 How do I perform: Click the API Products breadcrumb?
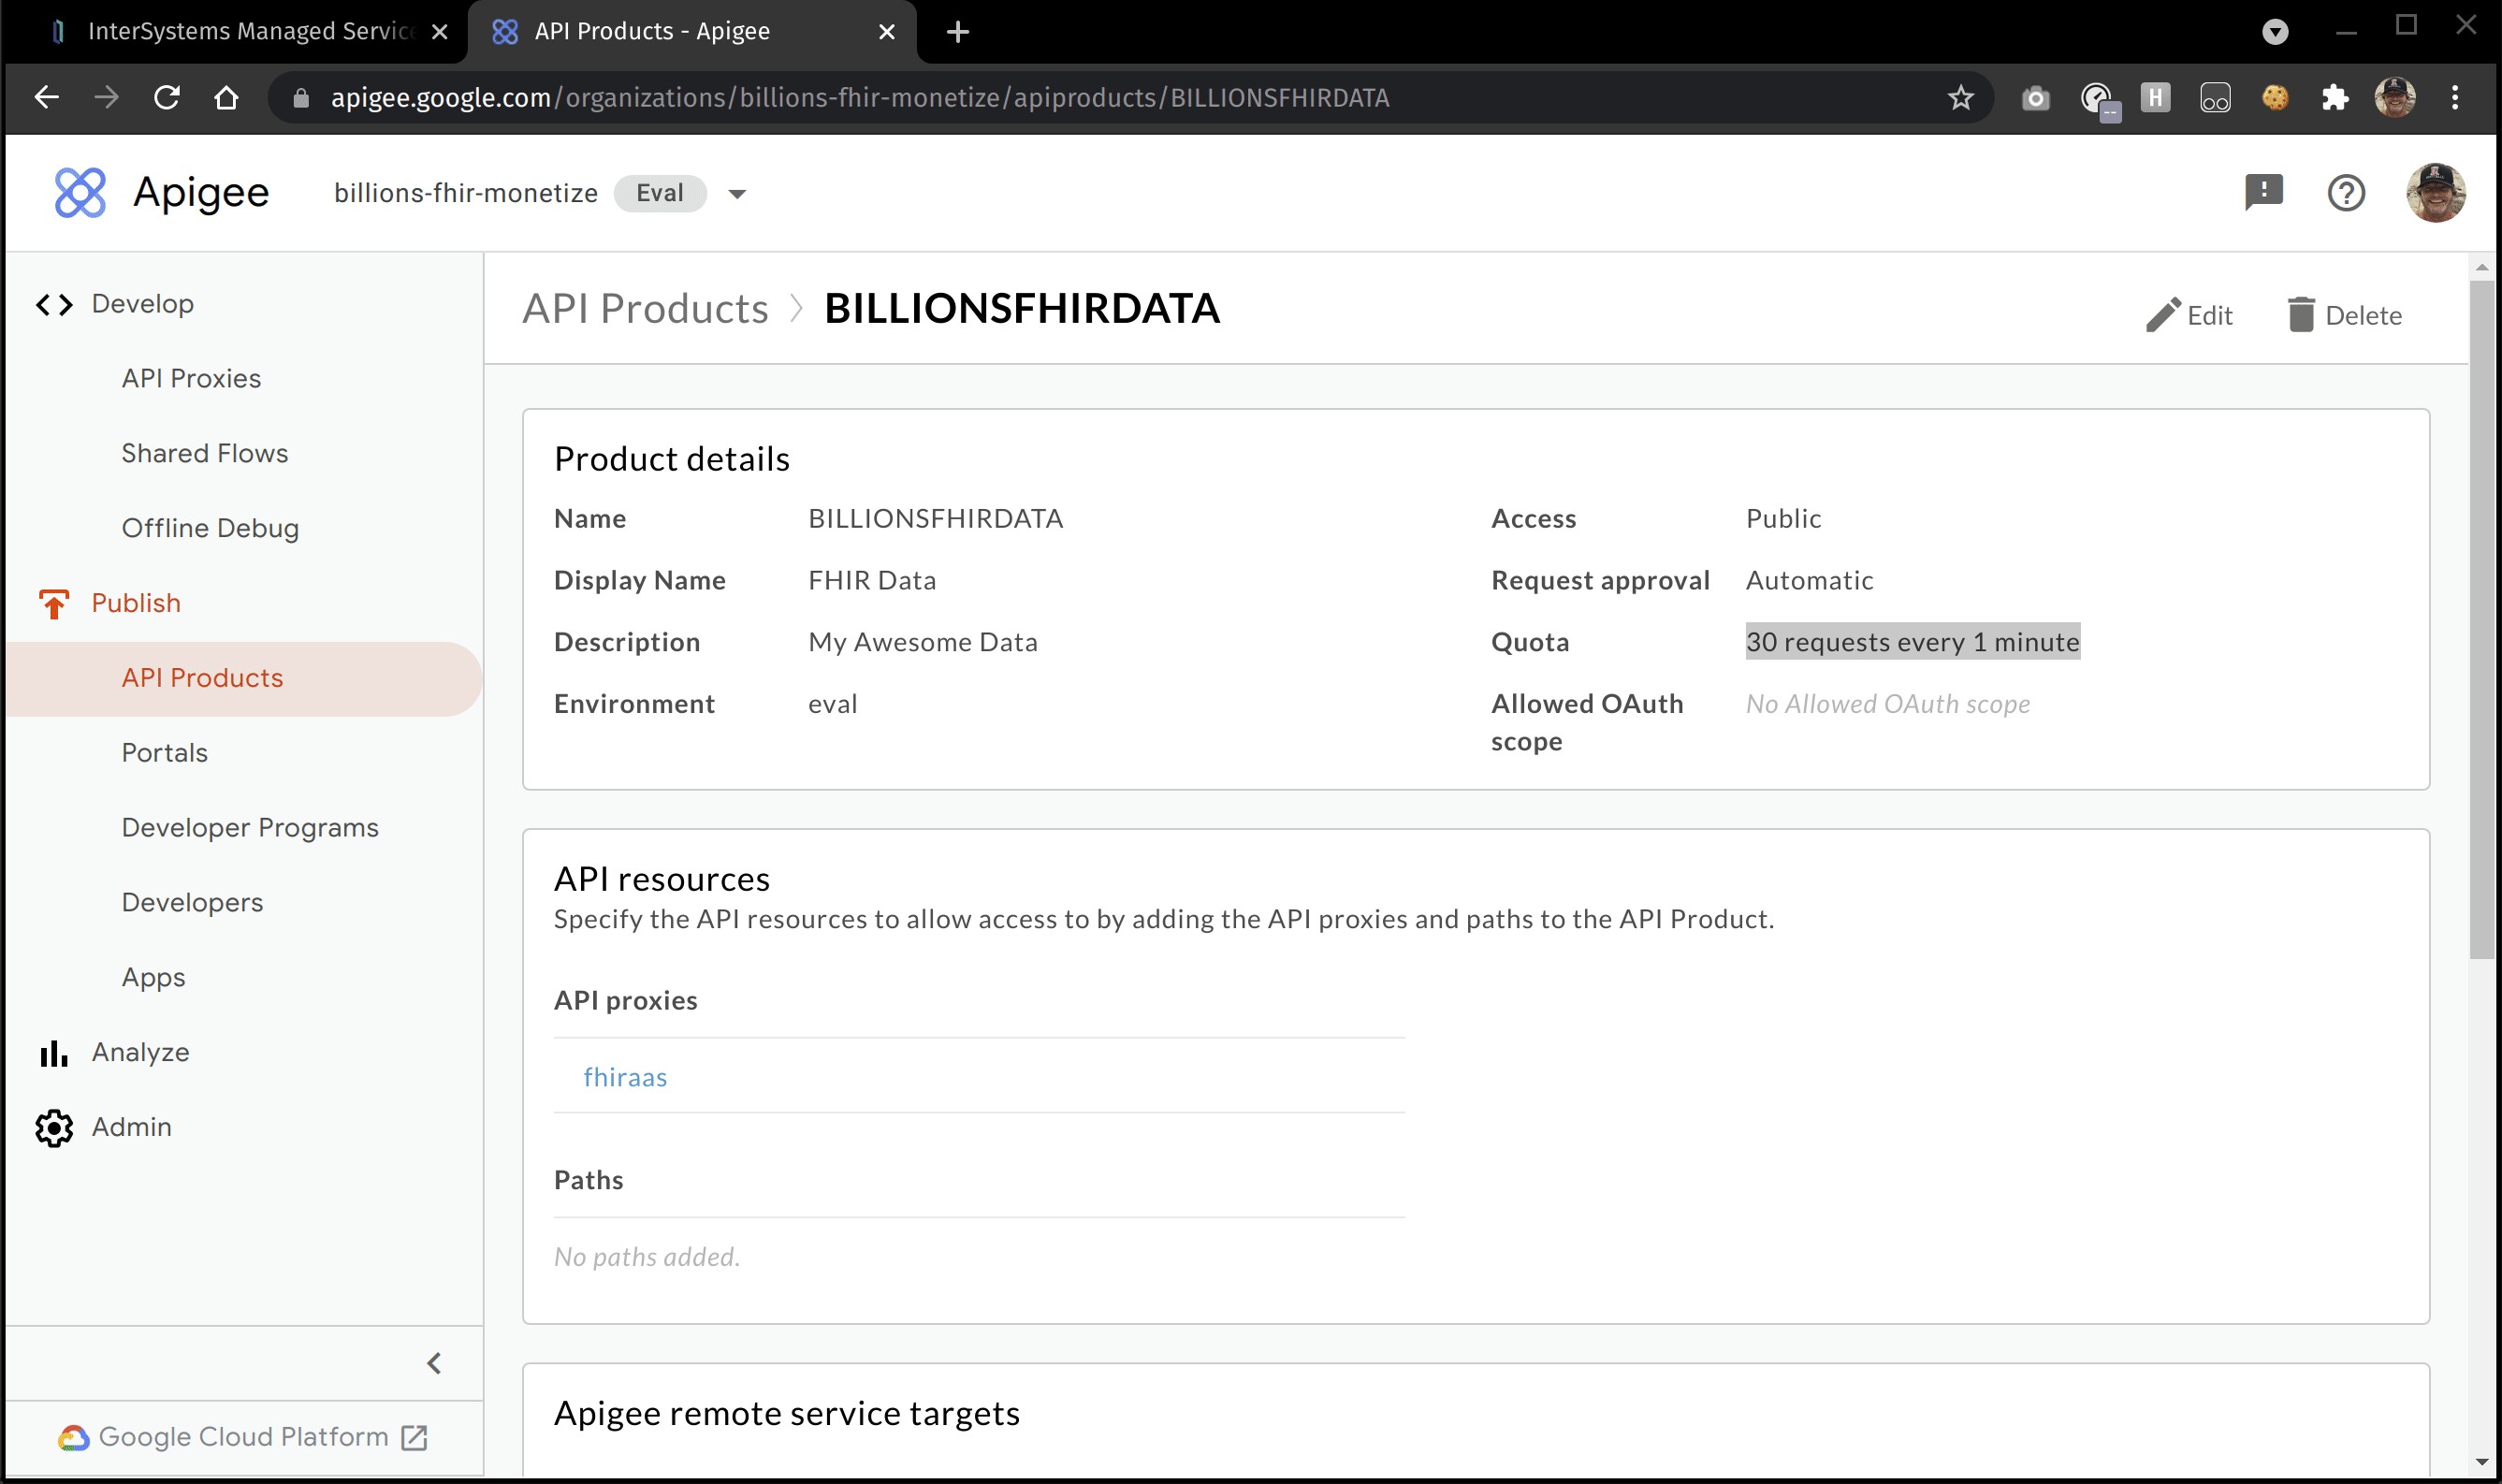[x=645, y=308]
